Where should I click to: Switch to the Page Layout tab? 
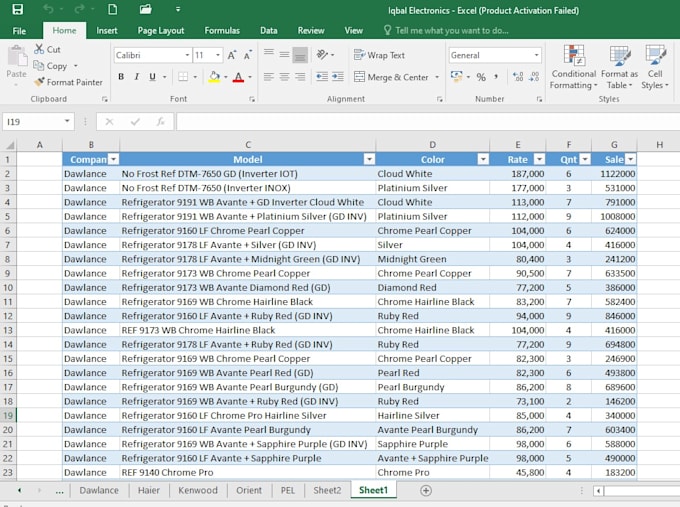pyautogui.click(x=161, y=30)
